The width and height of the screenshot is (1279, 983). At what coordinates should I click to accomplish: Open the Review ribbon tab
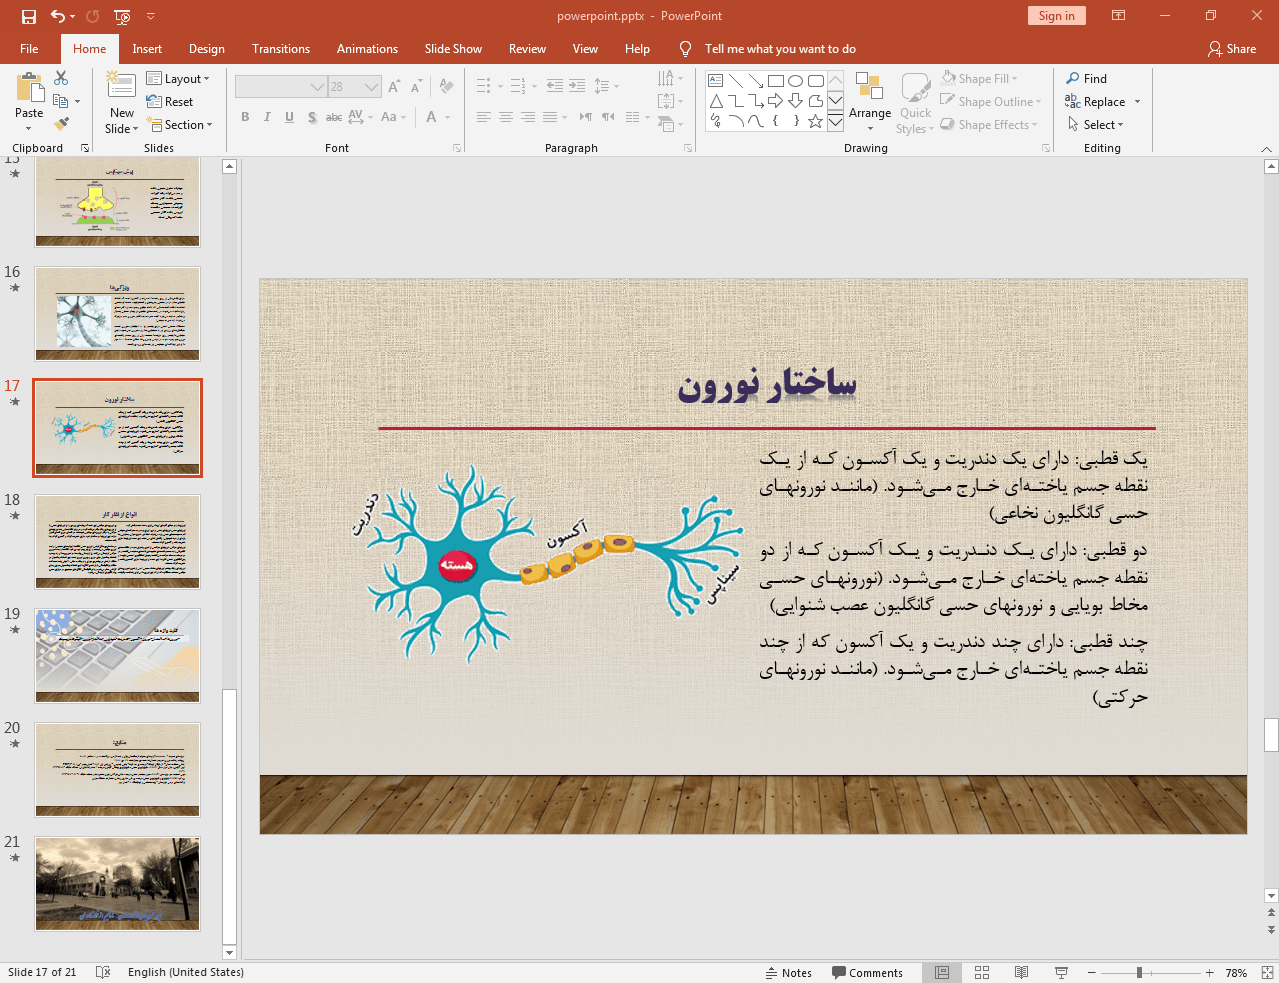pyautogui.click(x=527, y=48)
